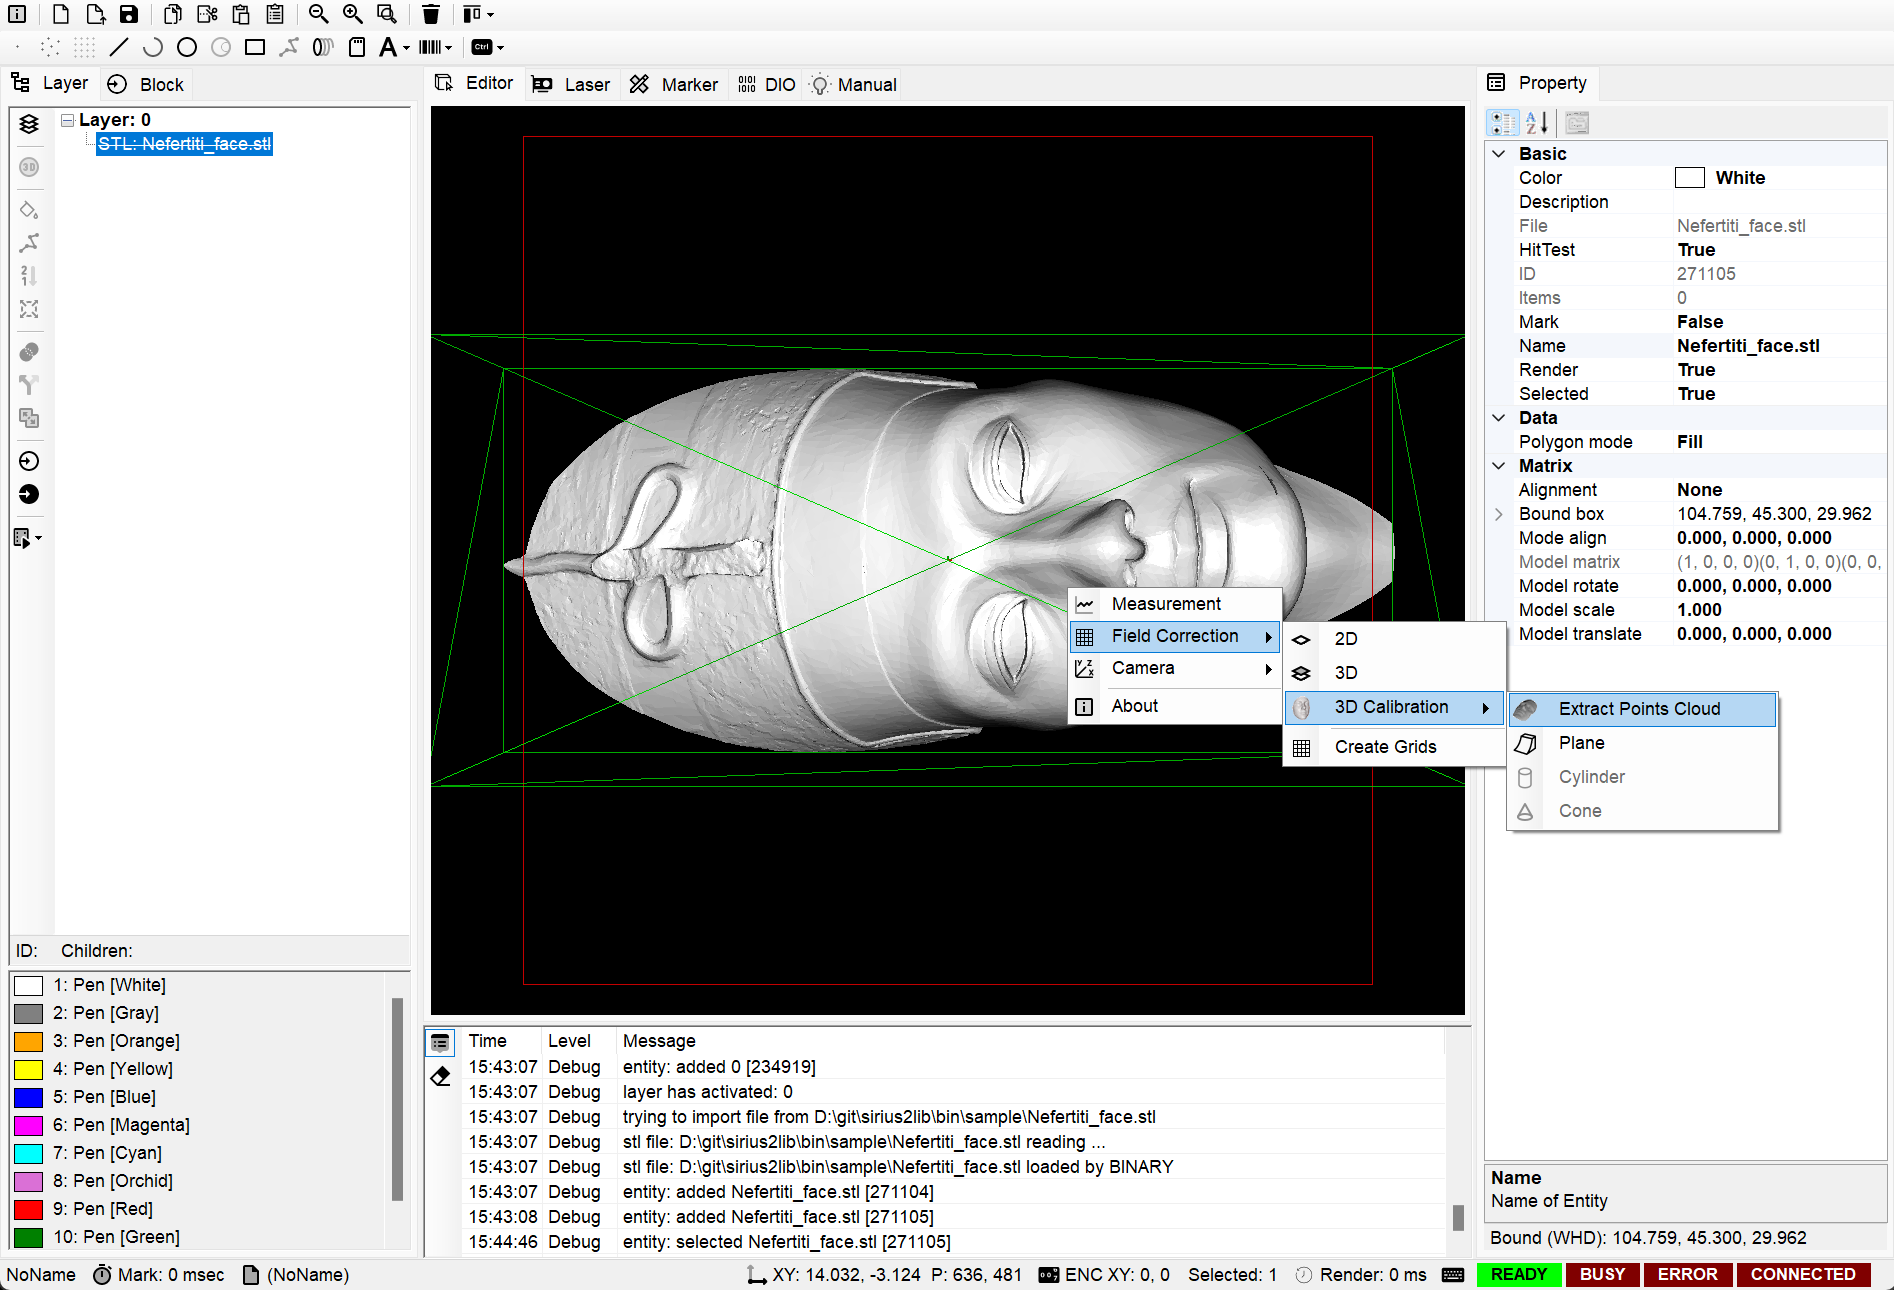
Task: Click Measurement in the context menu
Action: coord(1175,604)
